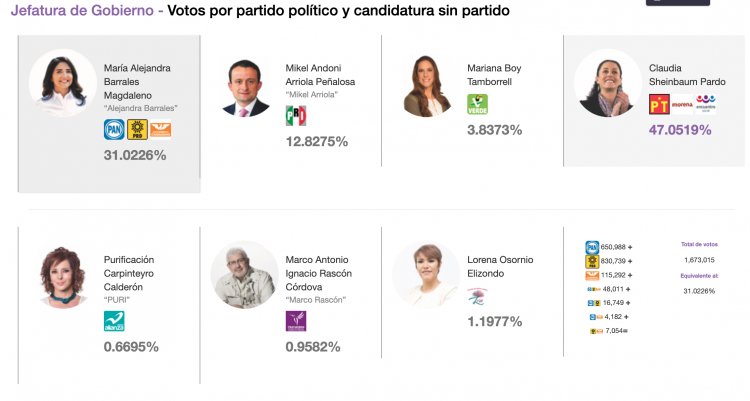The image size is (750, 401).
Task: Click the PRI logo under Mikel Arriola
Action: point(296,115)
